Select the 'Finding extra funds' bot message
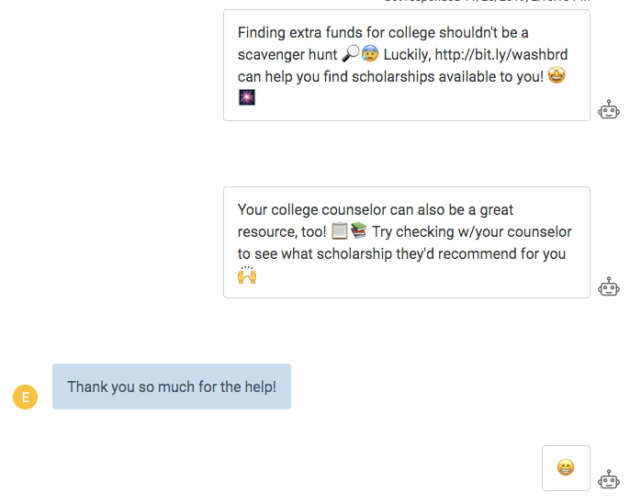 coord(407,65)
